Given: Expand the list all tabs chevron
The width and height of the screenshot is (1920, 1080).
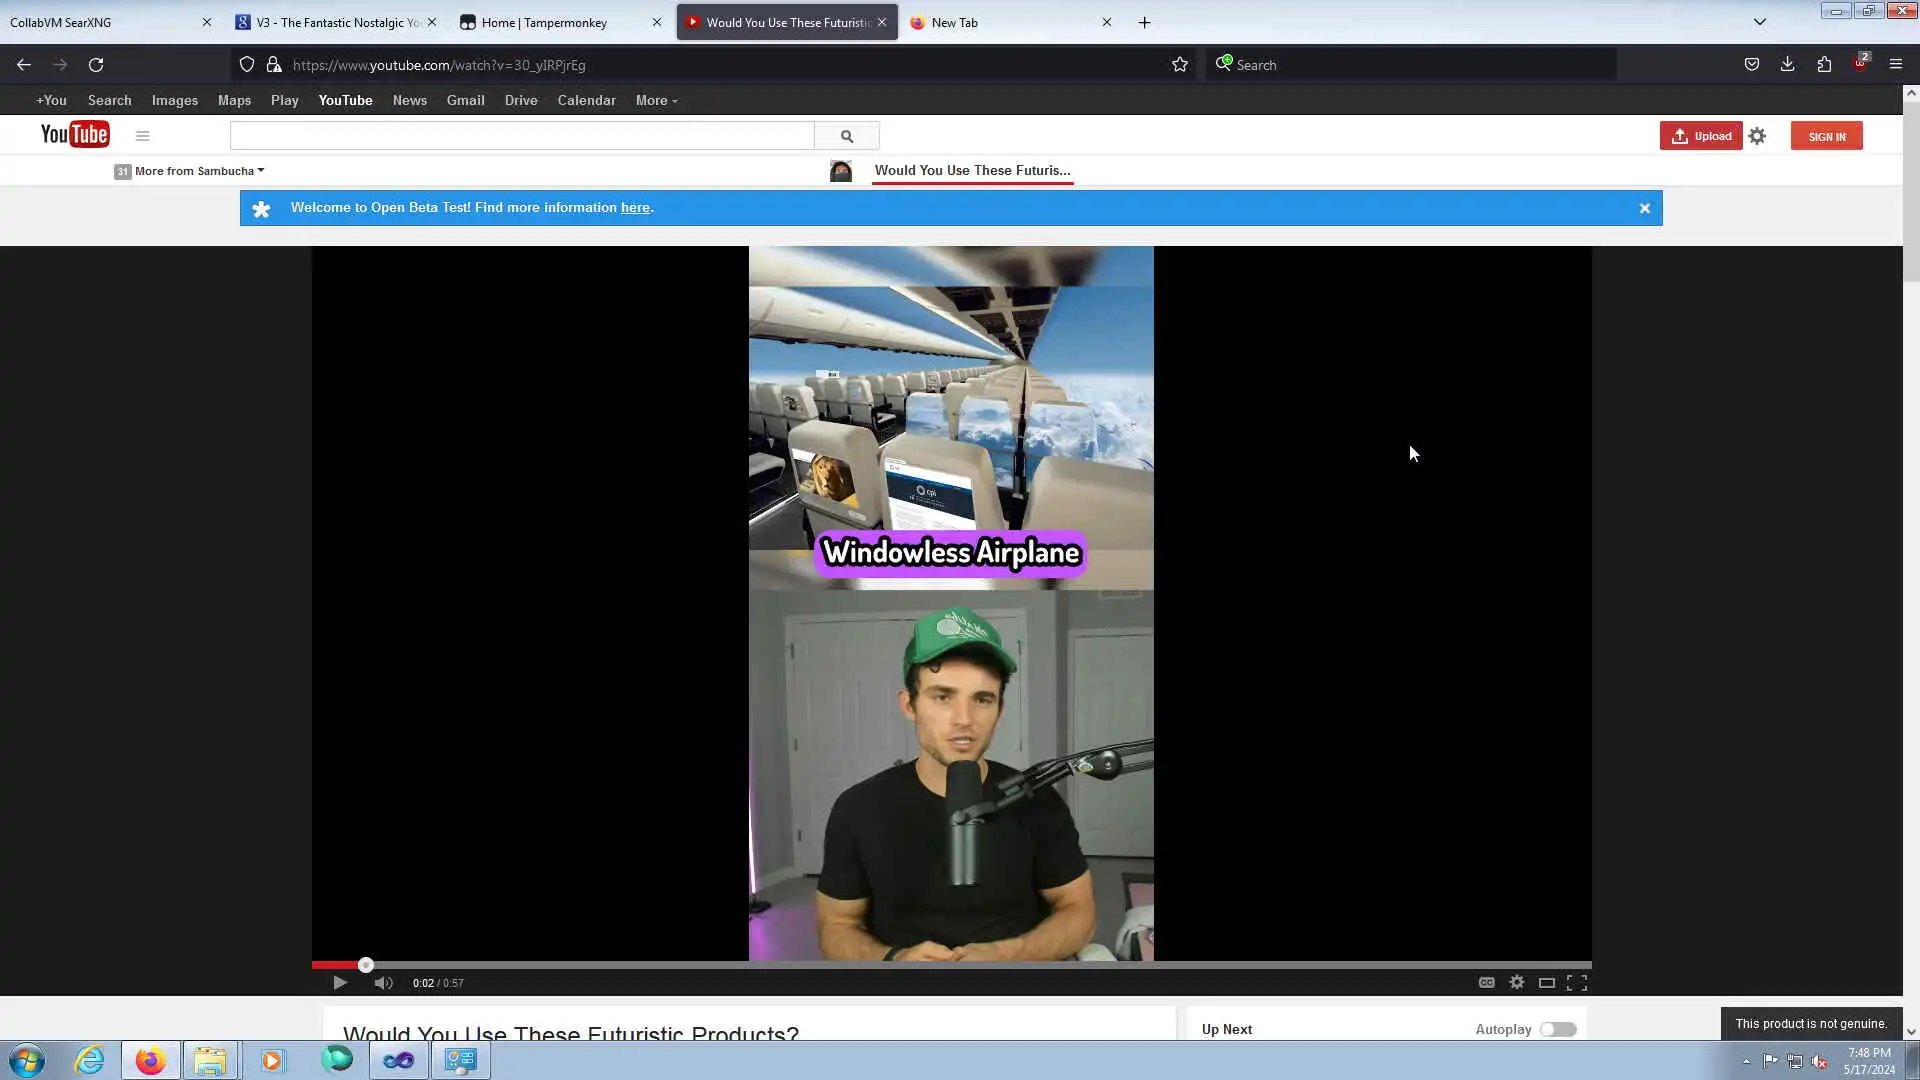Looking at the screenshot, I should [x=1760, y=22].
